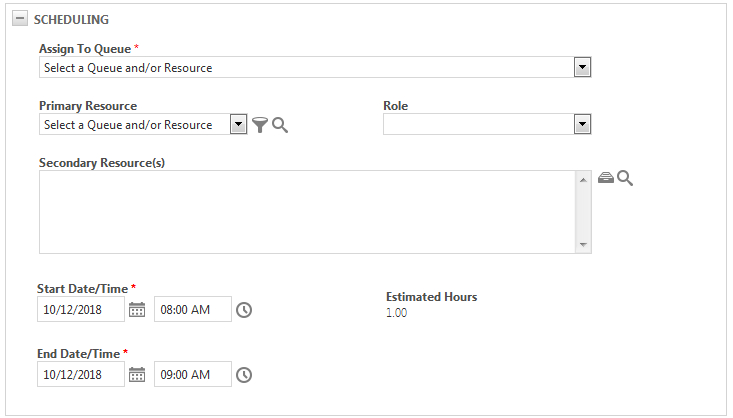Click the Start Date field showing 10/12/2018
The height and width of the screenshot is (418, 733).
[x=81, y=309]
